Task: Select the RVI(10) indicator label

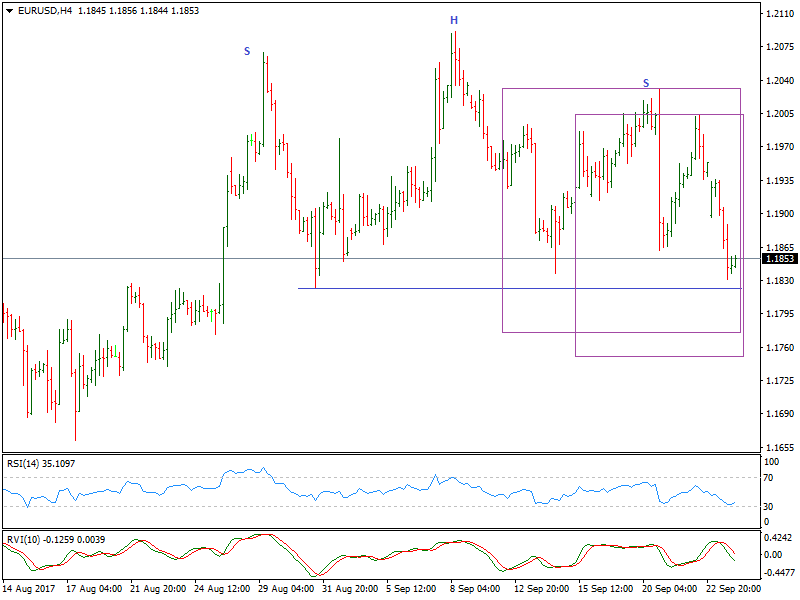Action: tap(56, 539)
